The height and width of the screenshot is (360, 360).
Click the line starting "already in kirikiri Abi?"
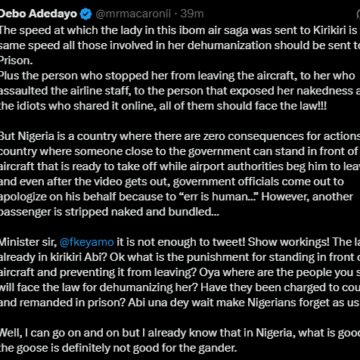[180, 257]
